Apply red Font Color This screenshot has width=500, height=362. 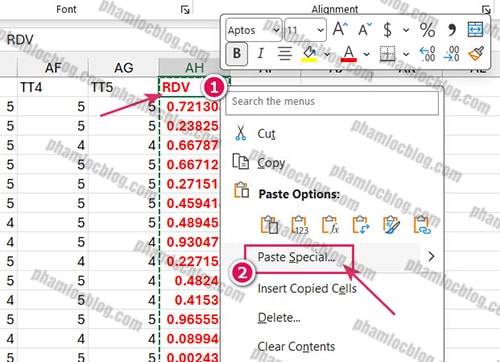[x=349, y=53]
